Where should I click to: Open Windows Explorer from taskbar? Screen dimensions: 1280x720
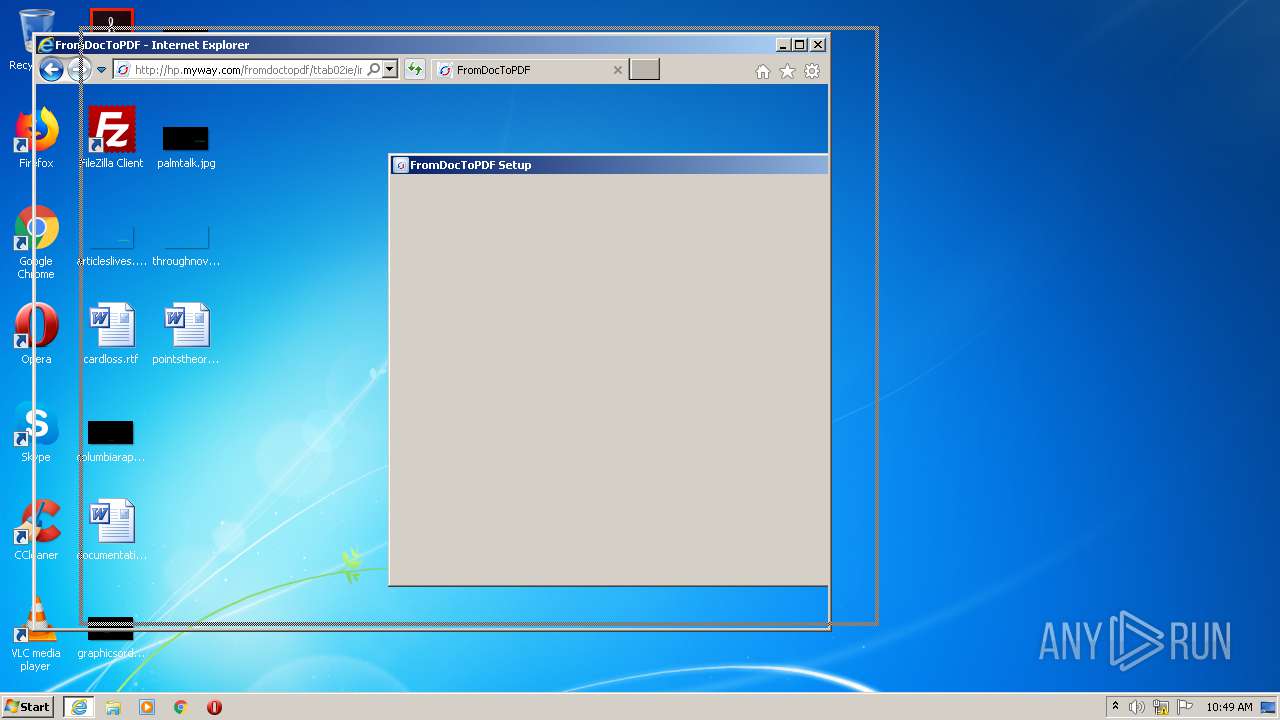pyautogui.click(x=113, y=707)
